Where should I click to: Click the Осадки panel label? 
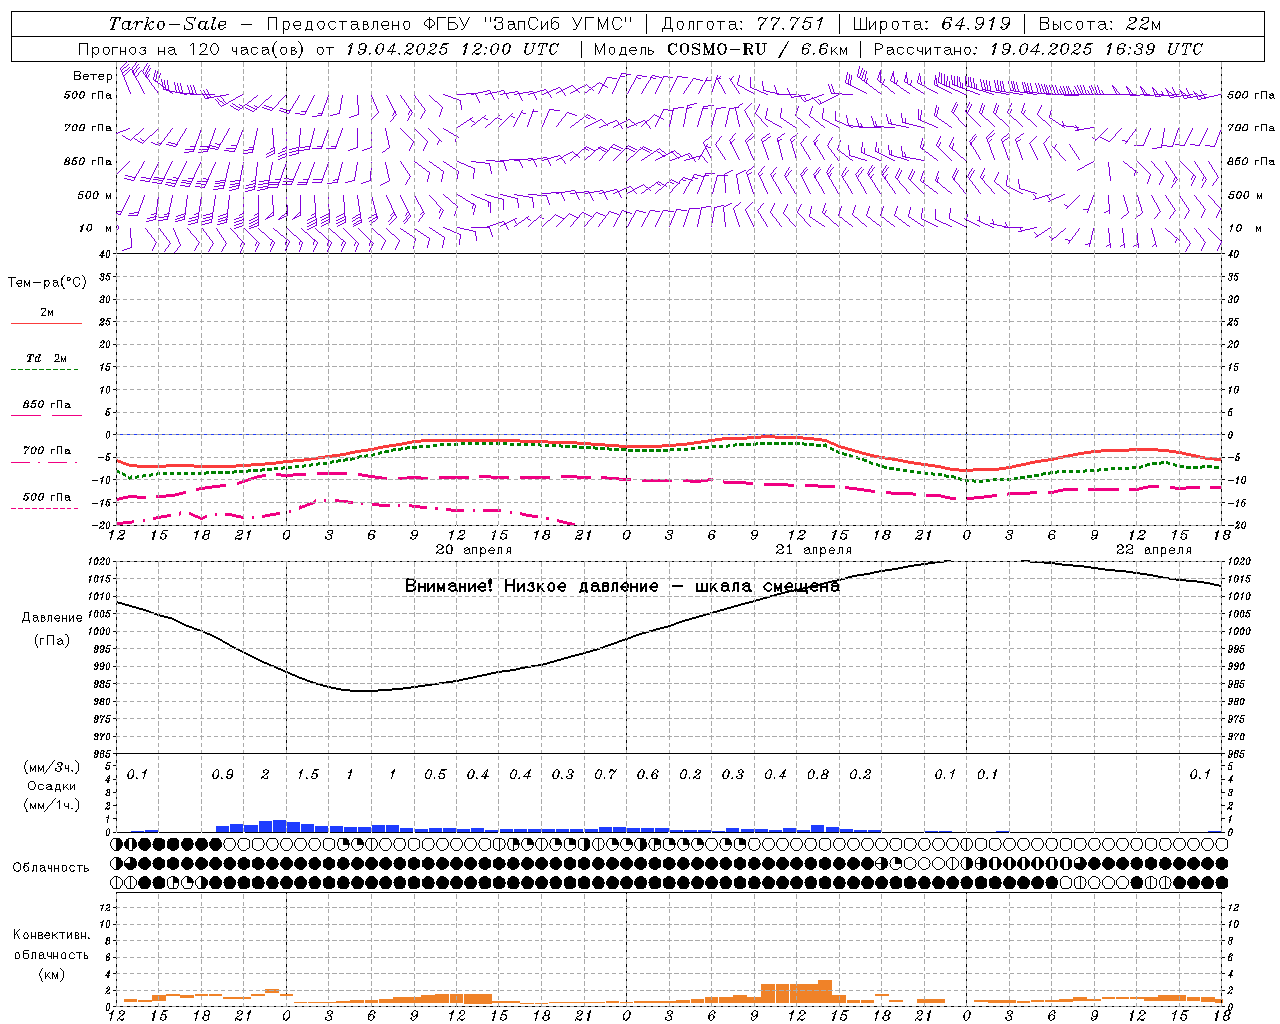pyautogui.click(x=51, y=786)
